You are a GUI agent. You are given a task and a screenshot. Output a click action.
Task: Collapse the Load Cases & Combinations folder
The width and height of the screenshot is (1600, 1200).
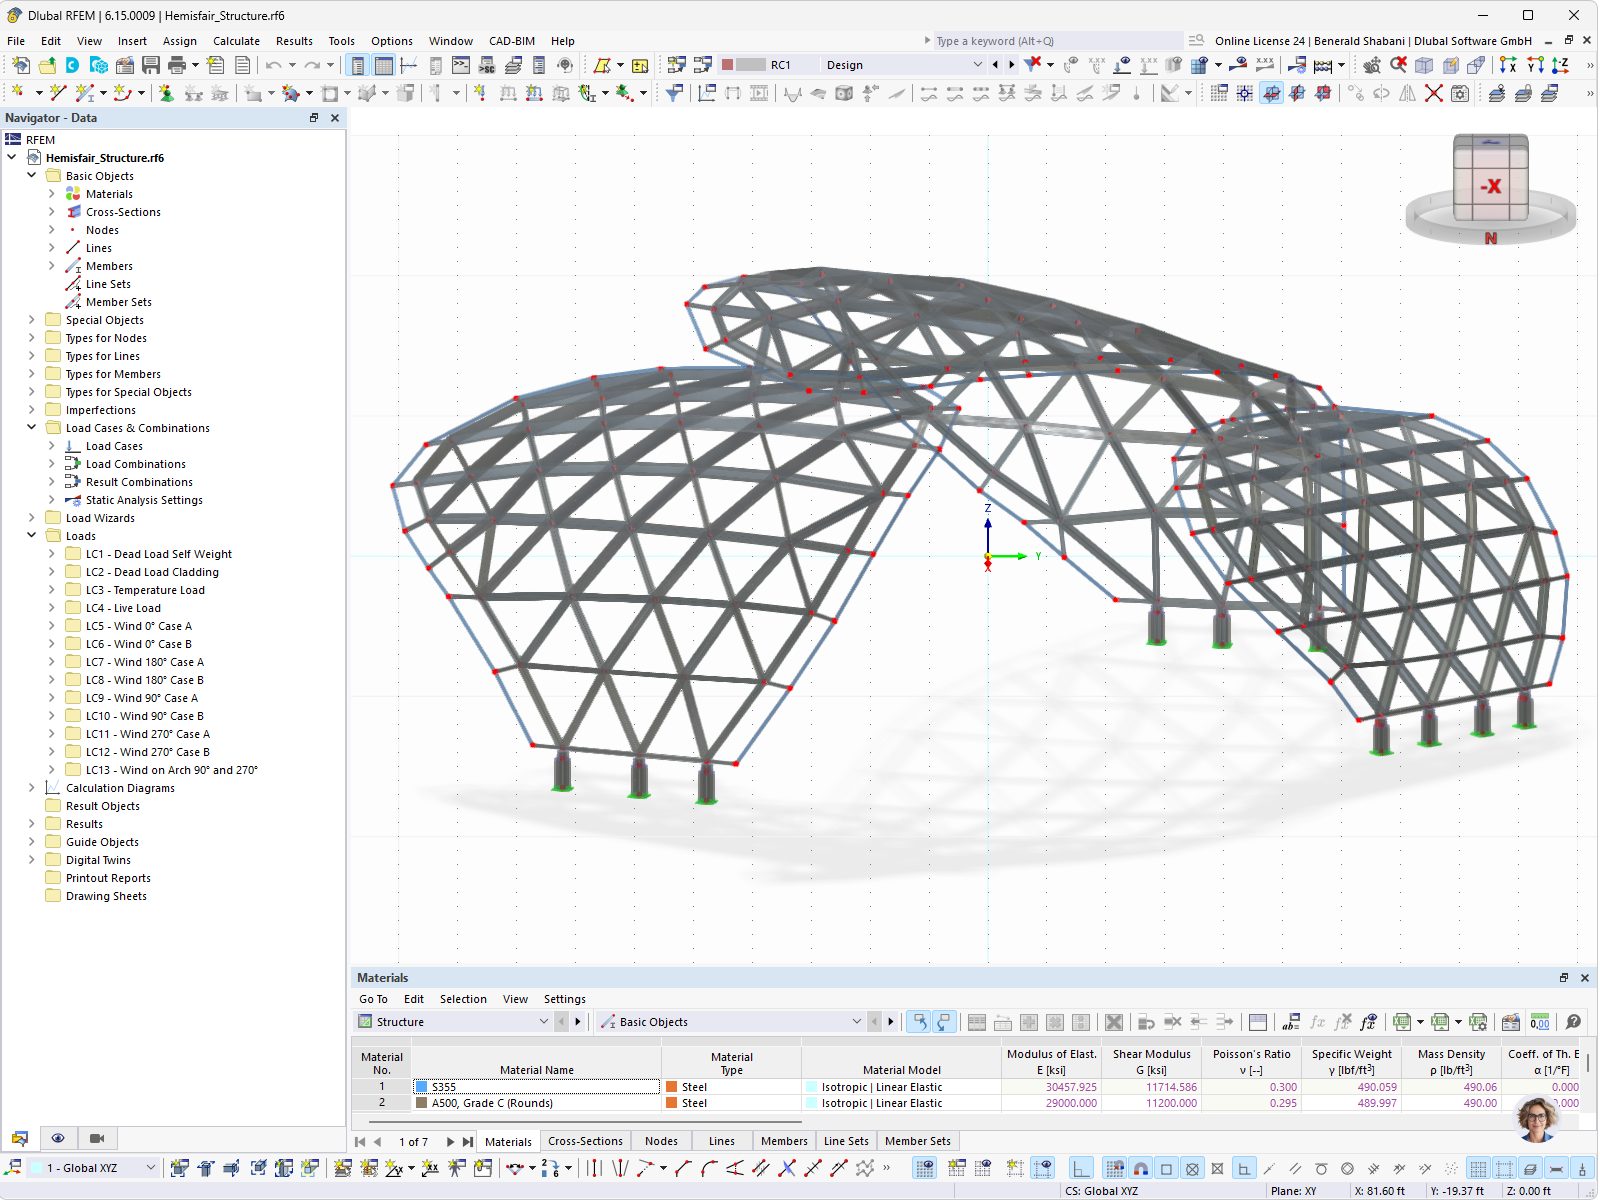(x=32, y=428)
